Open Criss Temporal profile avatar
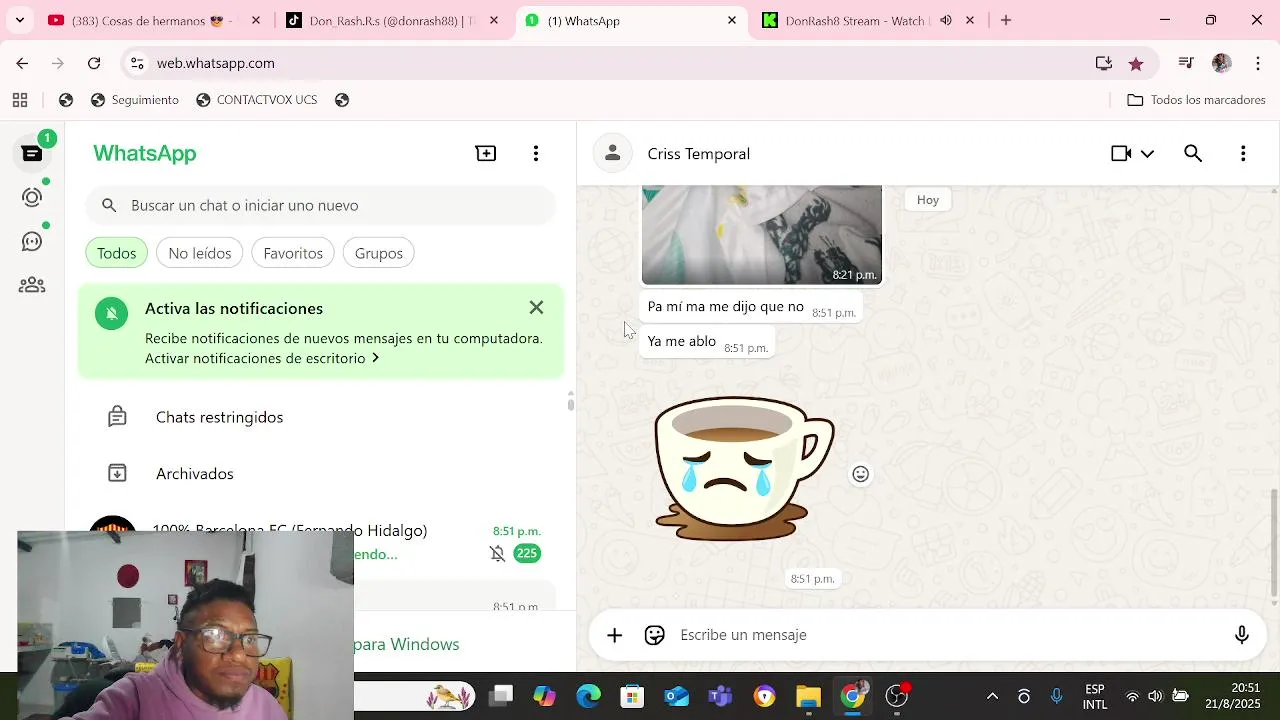1280x720 pixels. coord(613,153)
